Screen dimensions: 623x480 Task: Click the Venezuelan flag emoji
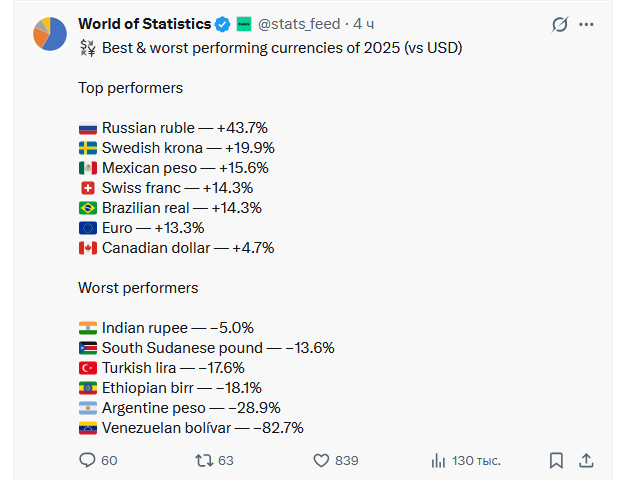coord(88,428)
